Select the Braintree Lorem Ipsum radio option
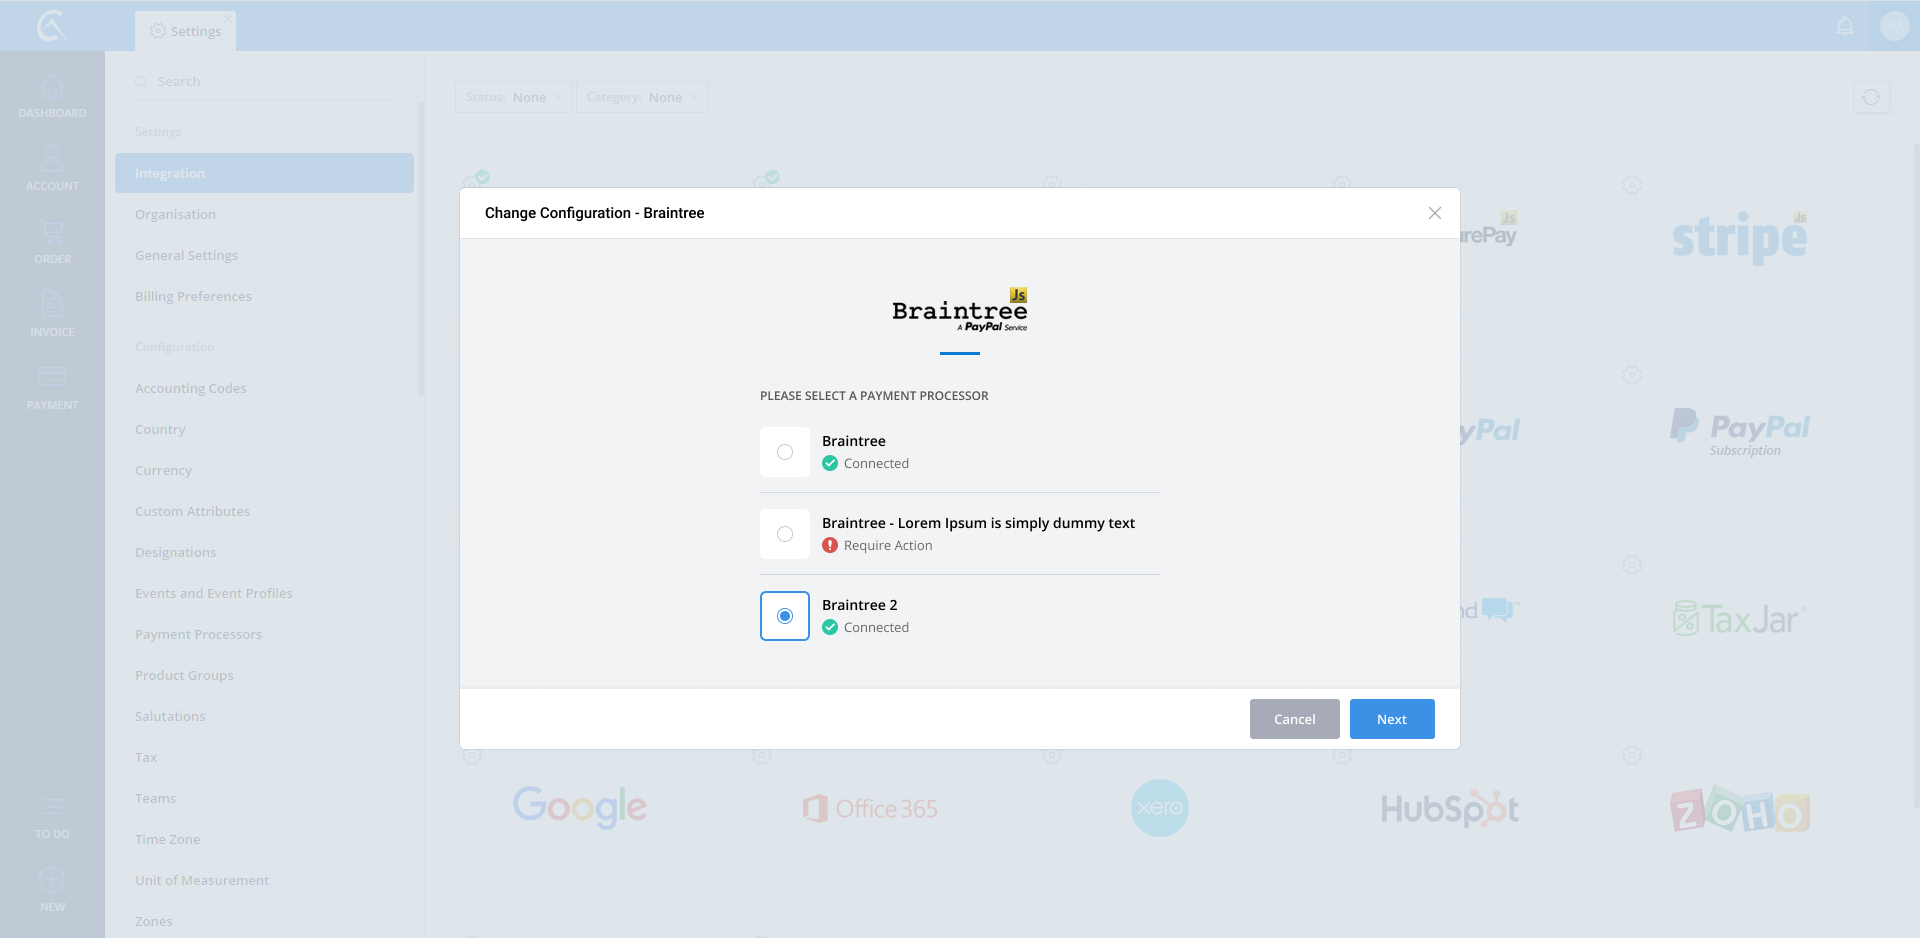 (785, 534)
